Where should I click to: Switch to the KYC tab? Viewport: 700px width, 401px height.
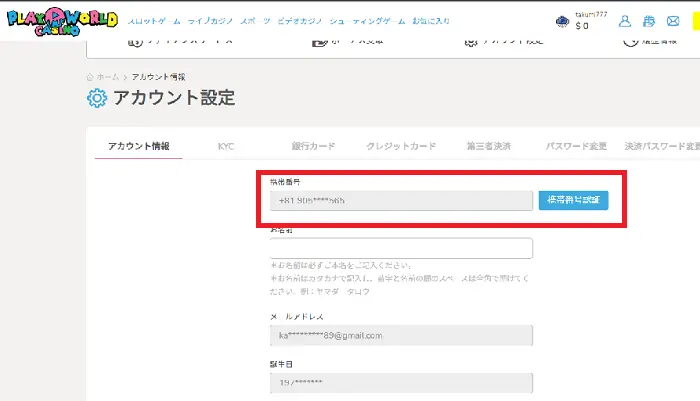click(226, 146)
